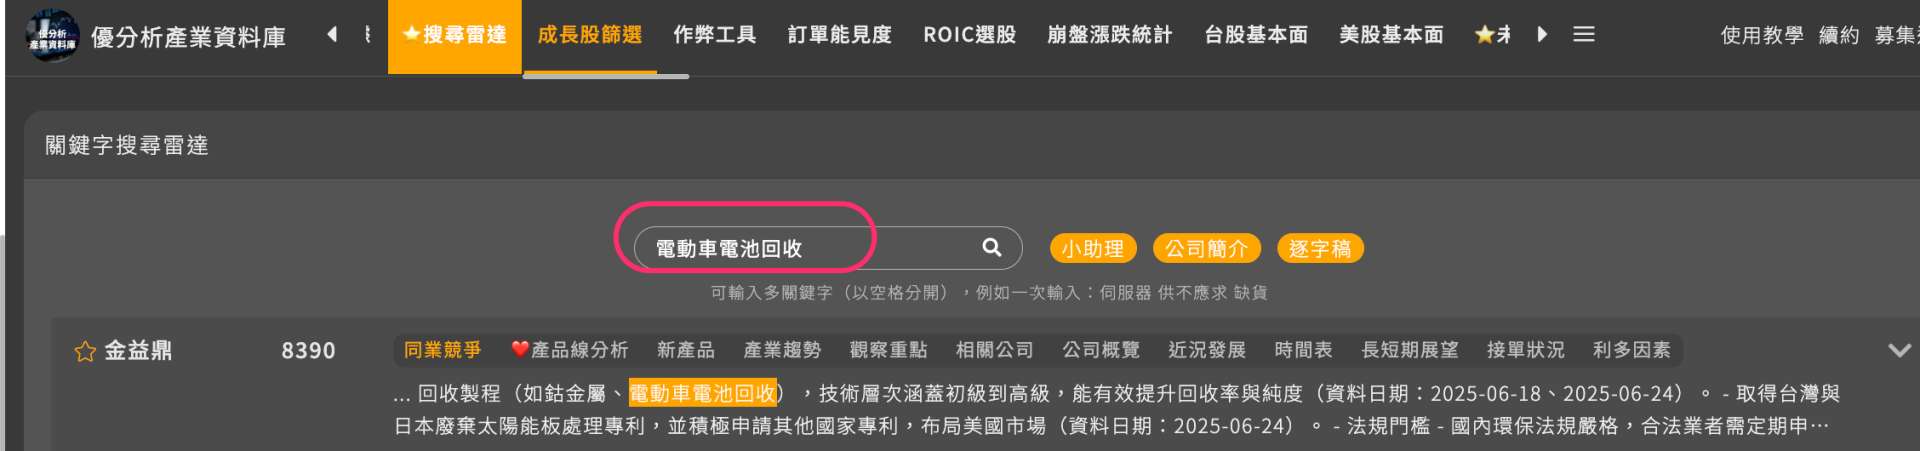1920x451 pixels.
Task: Select the 同業競爭 category
Action: pos(442,350)
